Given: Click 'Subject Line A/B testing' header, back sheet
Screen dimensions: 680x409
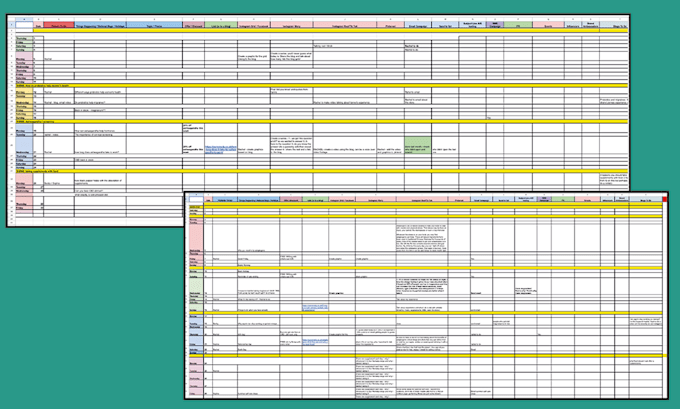Looking at the screenshot, I should click(472, 25).
